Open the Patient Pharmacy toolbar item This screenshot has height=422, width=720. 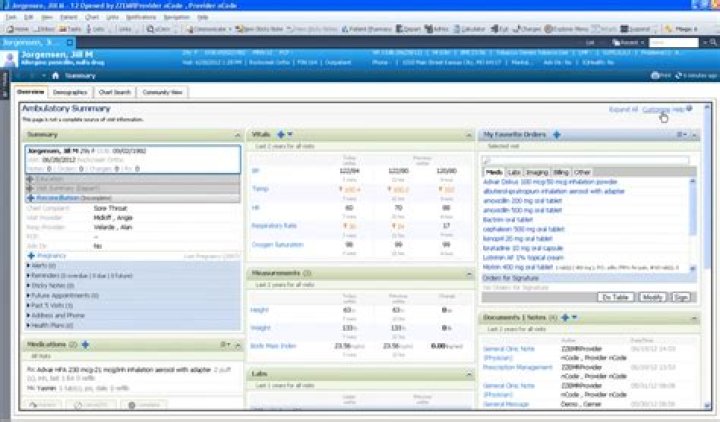click(366, 29)
